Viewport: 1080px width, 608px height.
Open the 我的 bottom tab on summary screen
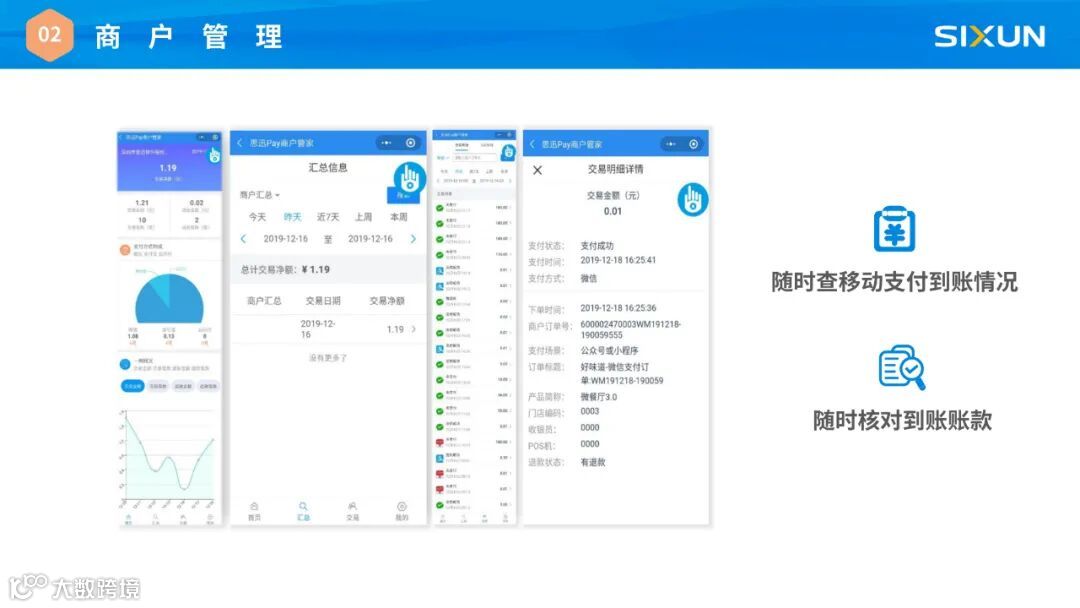click(402, 512)
